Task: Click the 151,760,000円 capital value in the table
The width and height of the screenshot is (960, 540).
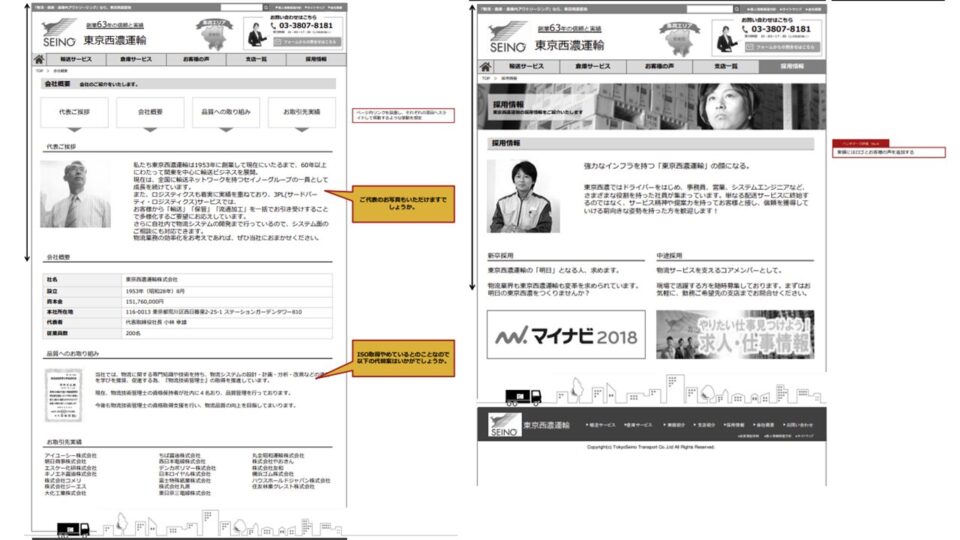Action: pos(145,302)
